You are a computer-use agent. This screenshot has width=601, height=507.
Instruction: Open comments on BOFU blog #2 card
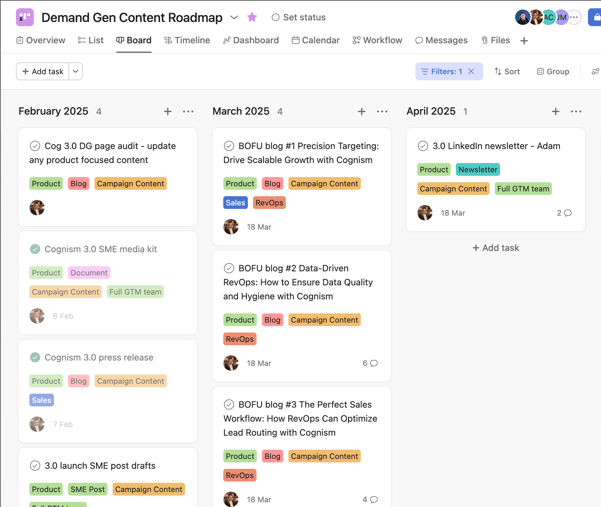click(x=370, y=363)
